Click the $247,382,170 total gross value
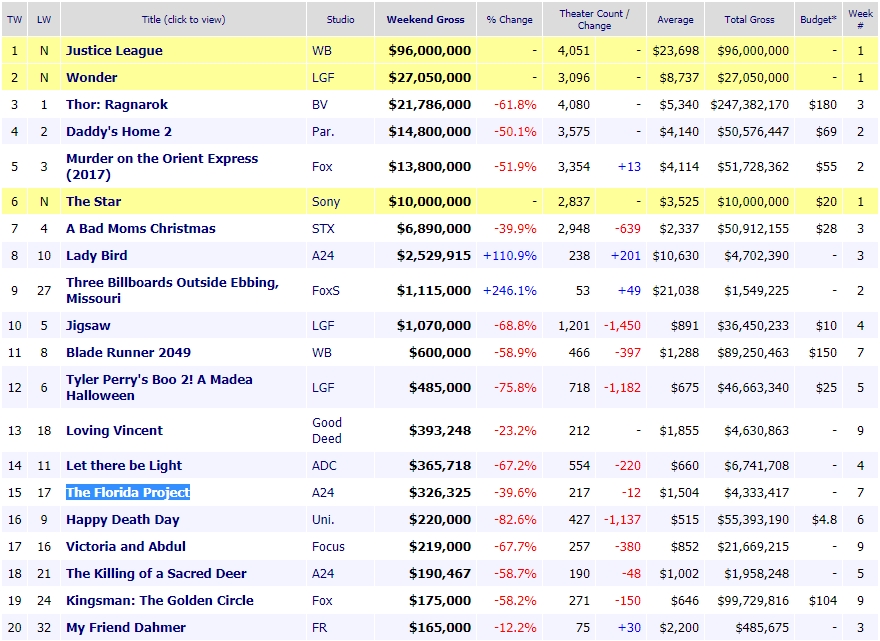This screenshot has height=641, width=880. pyautogui.click(x=749, y=104)
